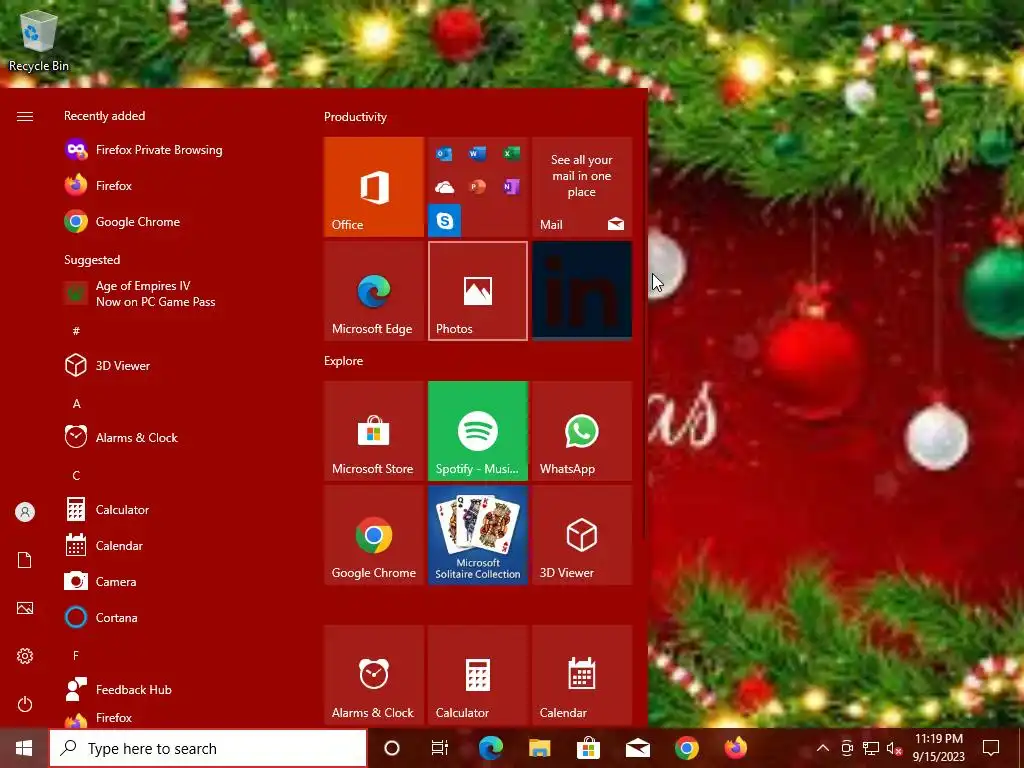
Task: Open the Skype icon in Office tile group
Action: coord(445,221)
